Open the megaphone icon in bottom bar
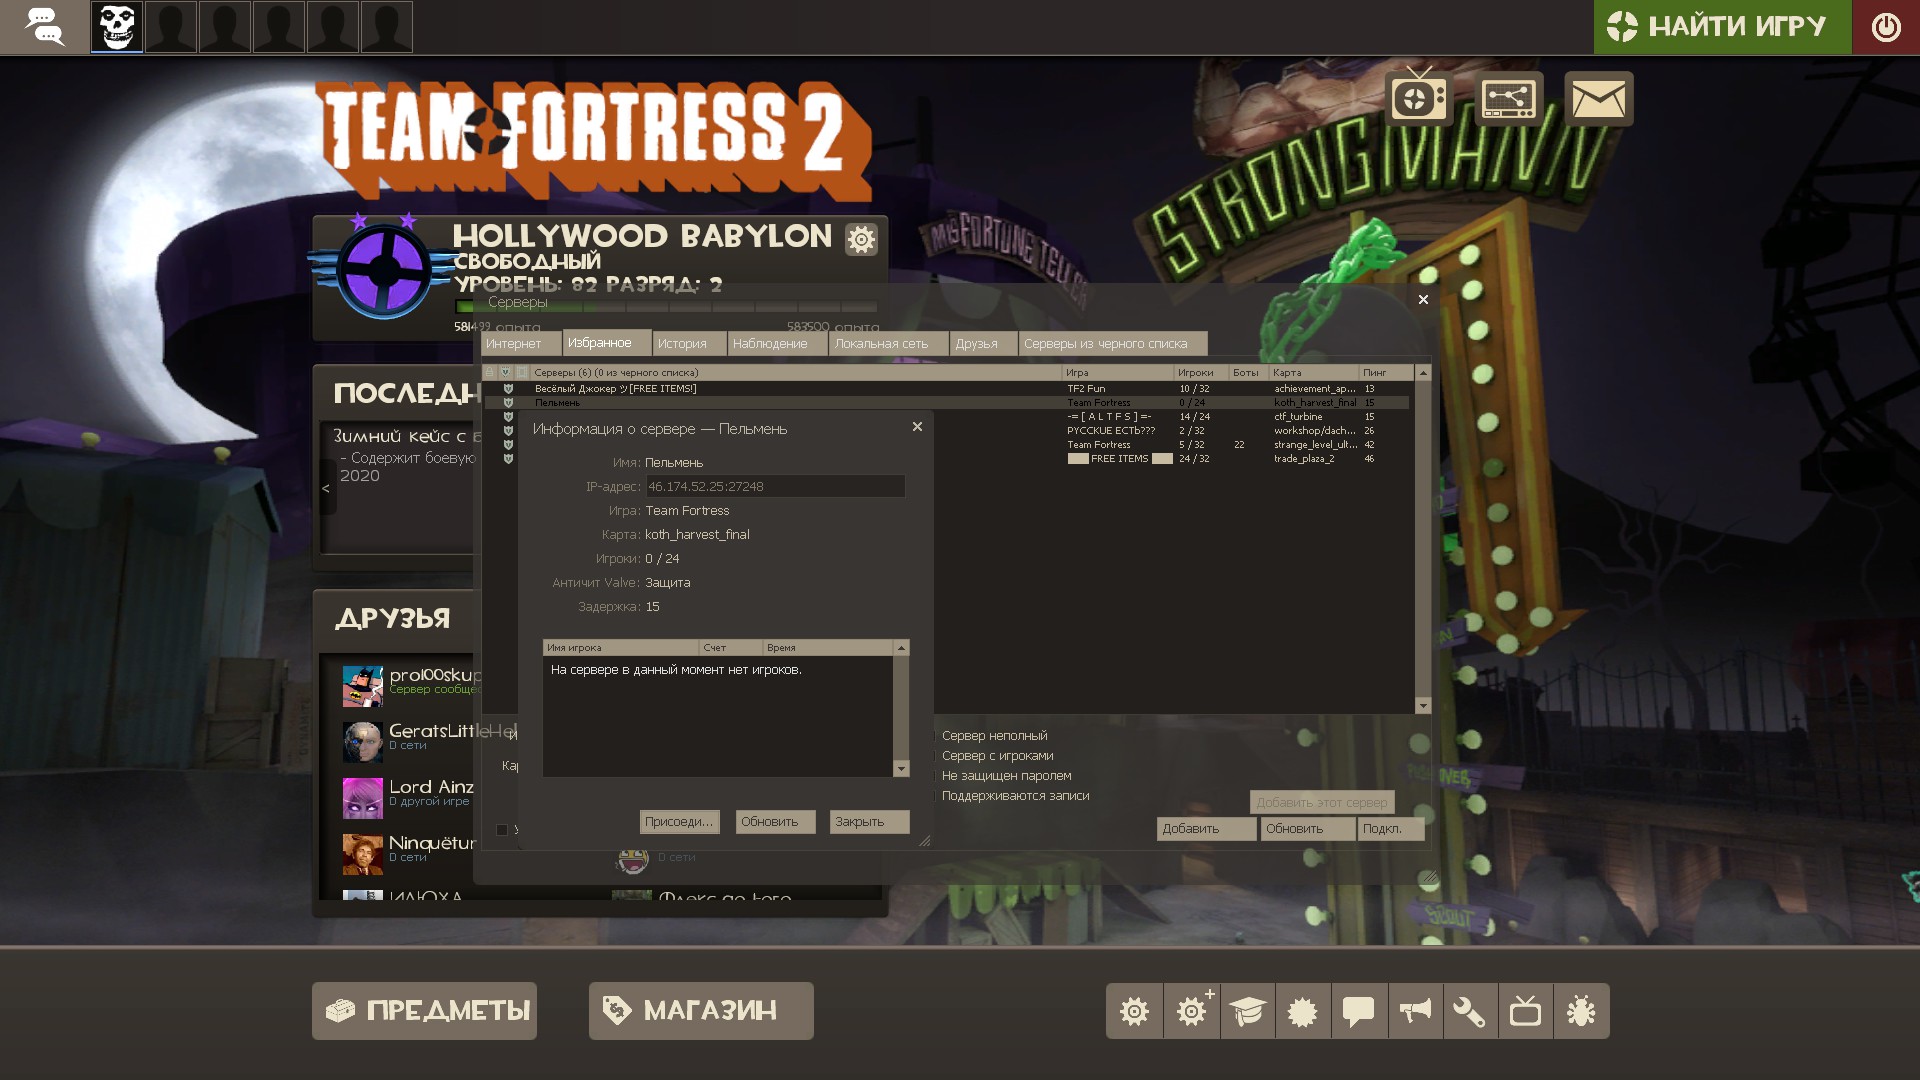1920x1080 pixels. click(1414, 1011)
